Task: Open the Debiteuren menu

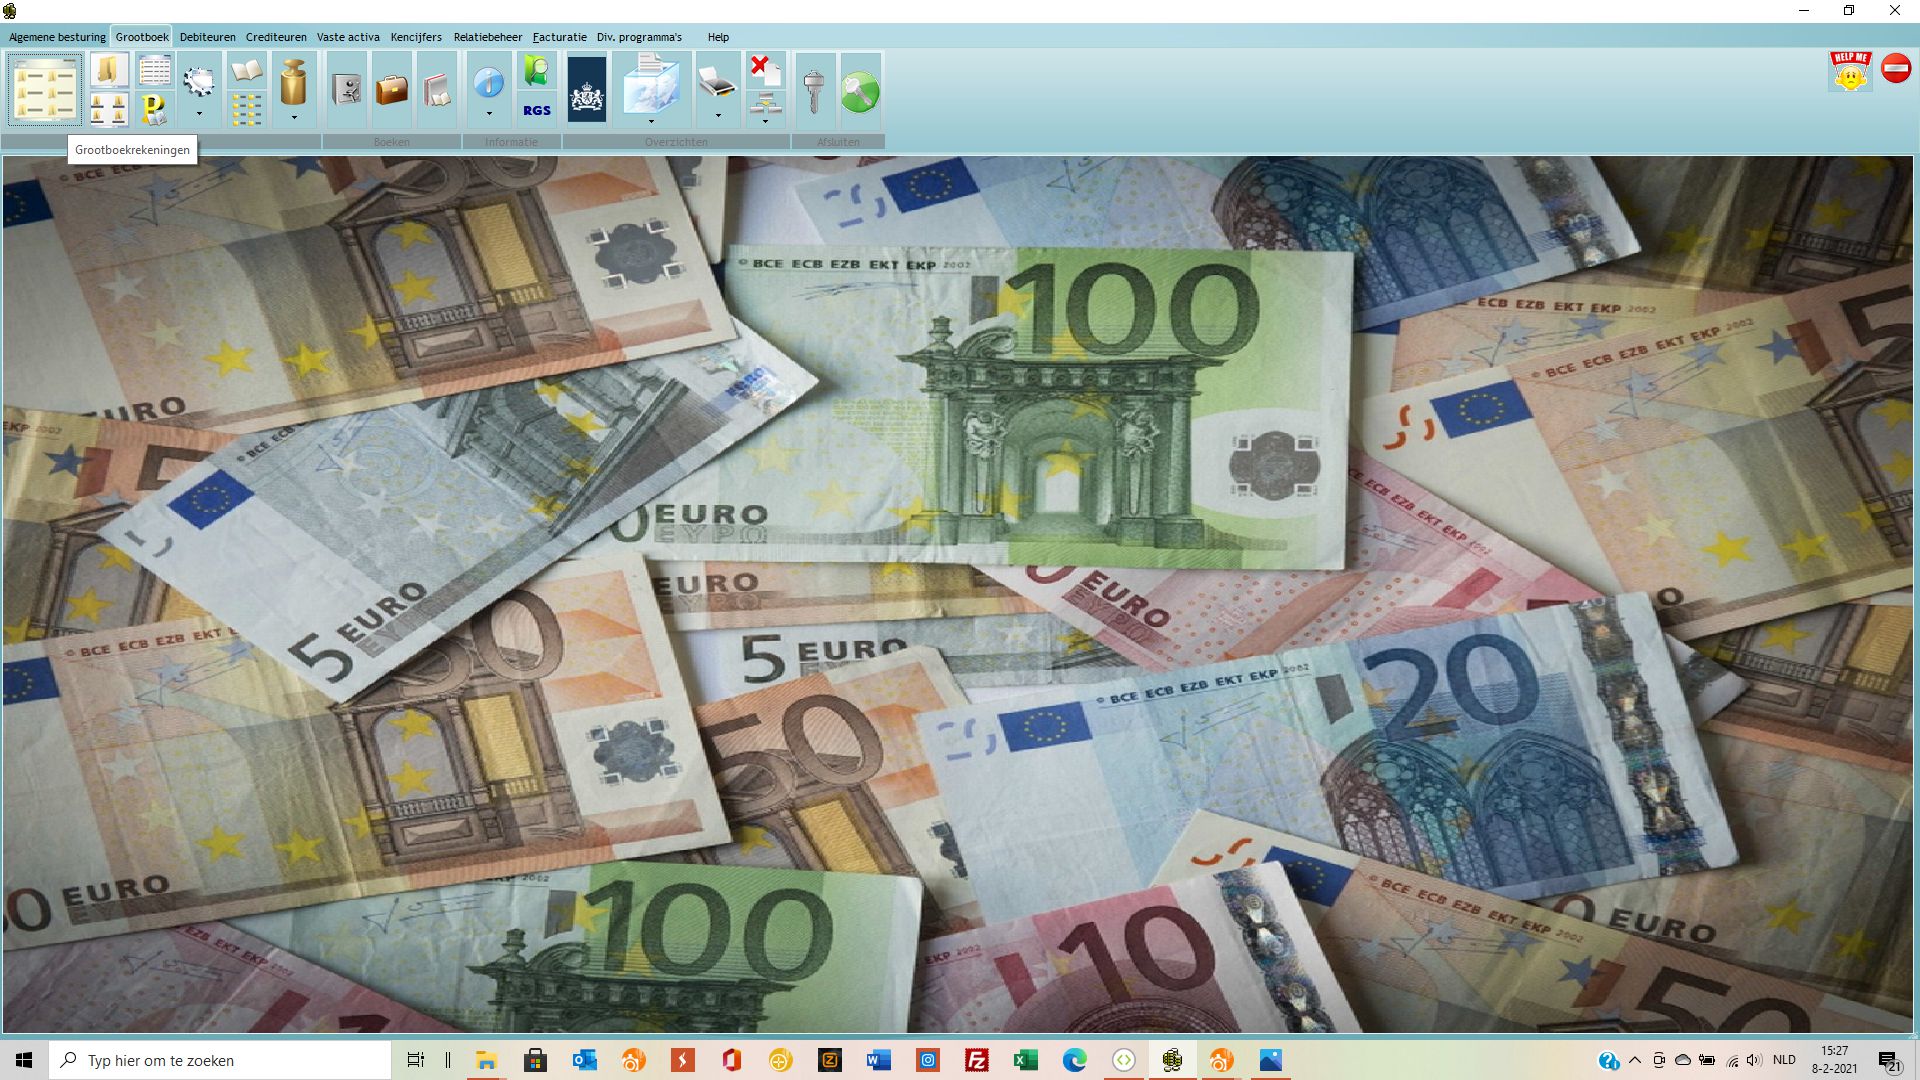Action: coord(208,37)
